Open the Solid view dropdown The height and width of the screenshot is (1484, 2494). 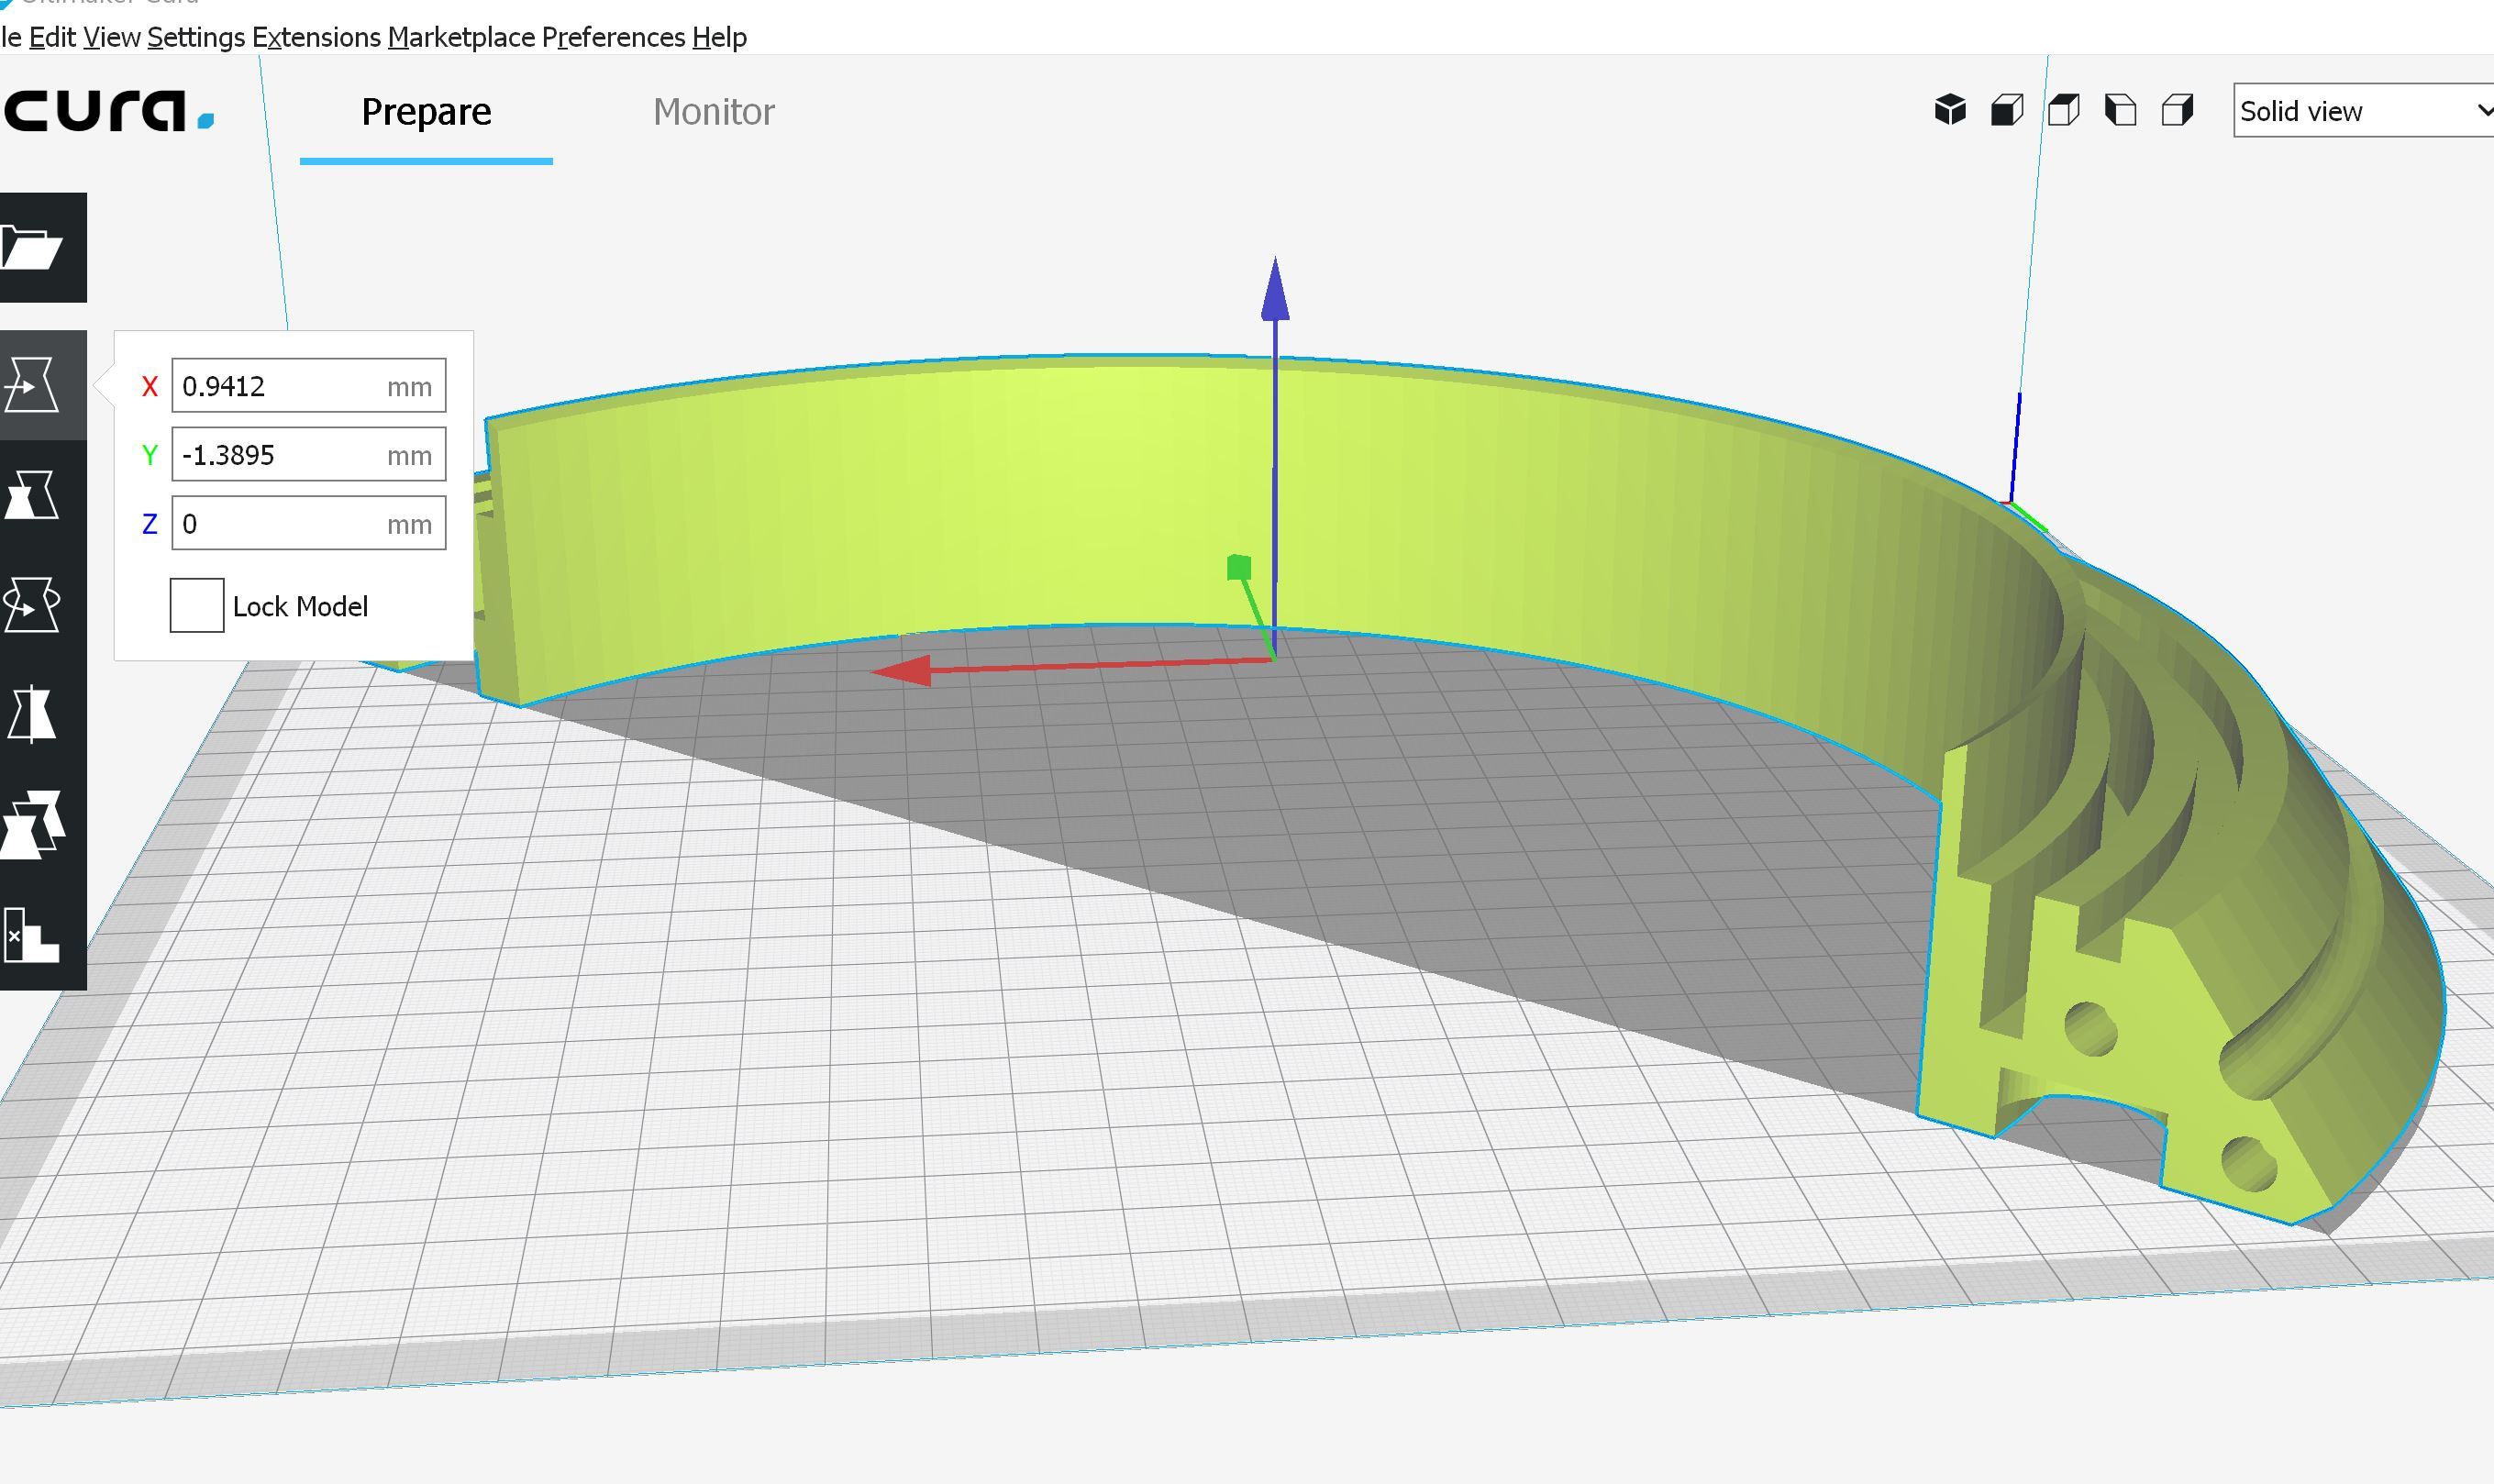pos(2363,111)
